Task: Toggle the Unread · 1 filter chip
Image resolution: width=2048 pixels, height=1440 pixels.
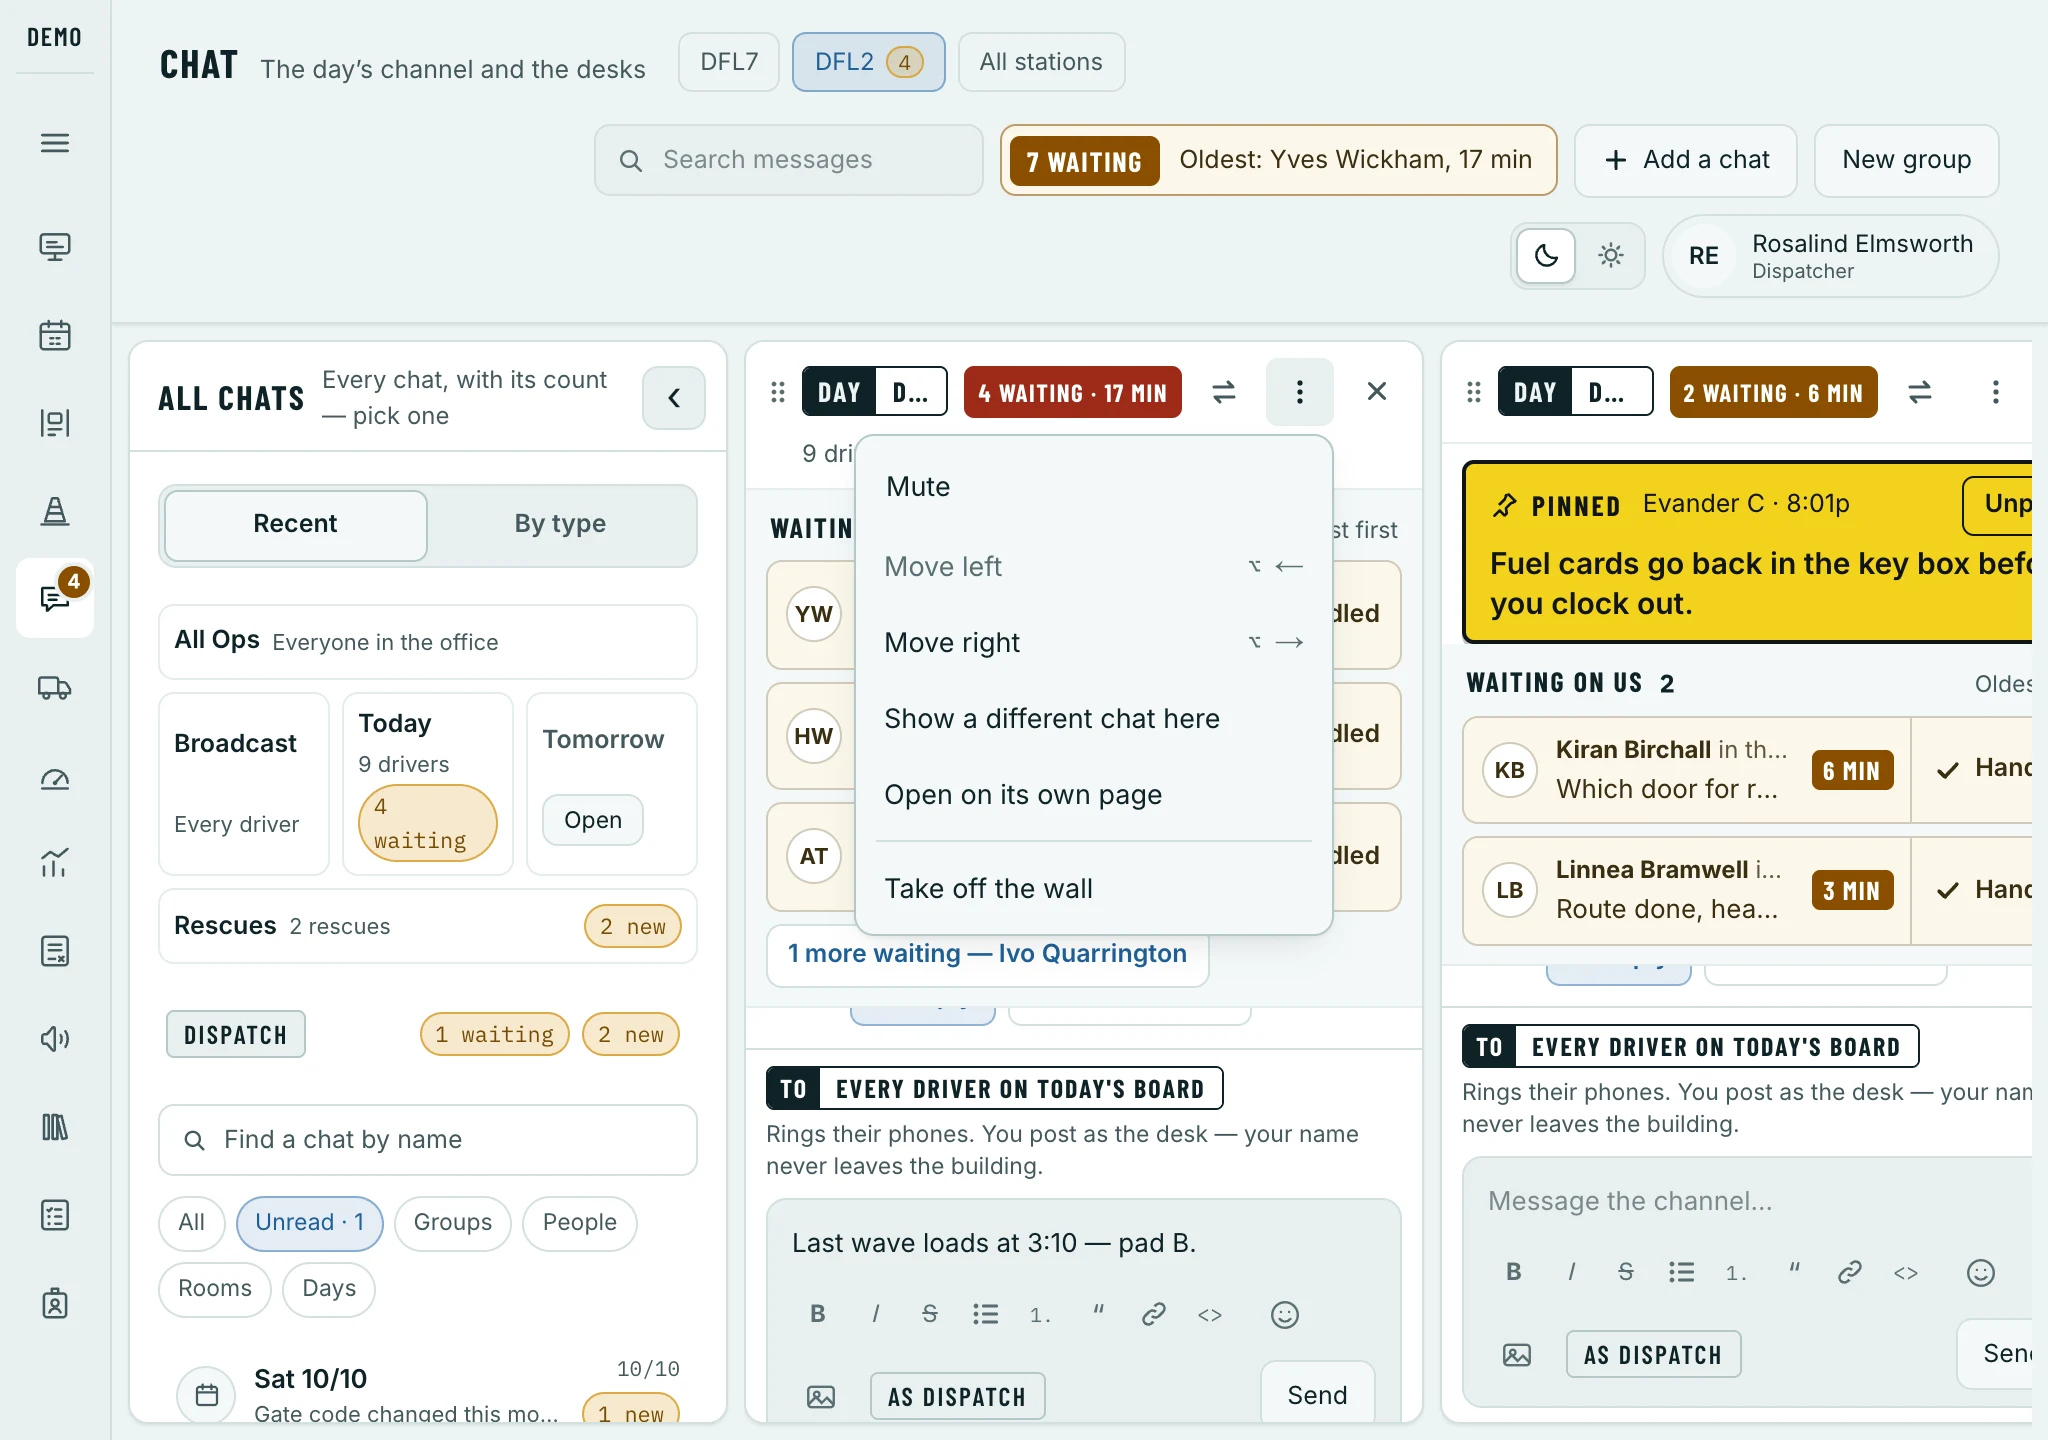Action: pyautogui.click(x=310, y=1223)
